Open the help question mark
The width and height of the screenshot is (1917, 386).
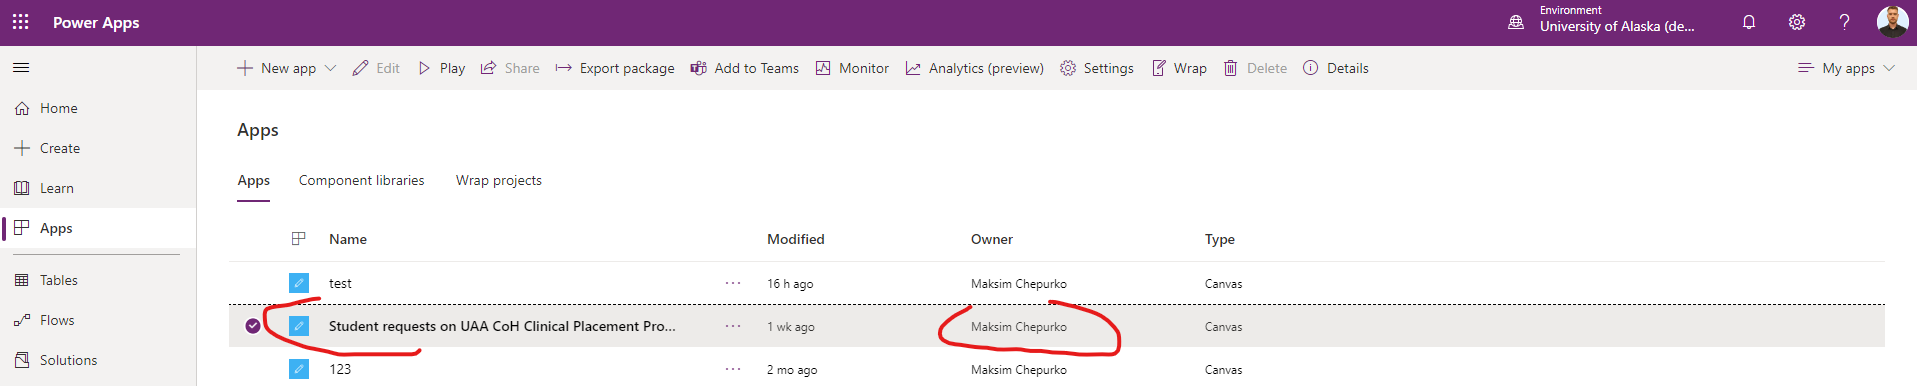(1844, 22)
